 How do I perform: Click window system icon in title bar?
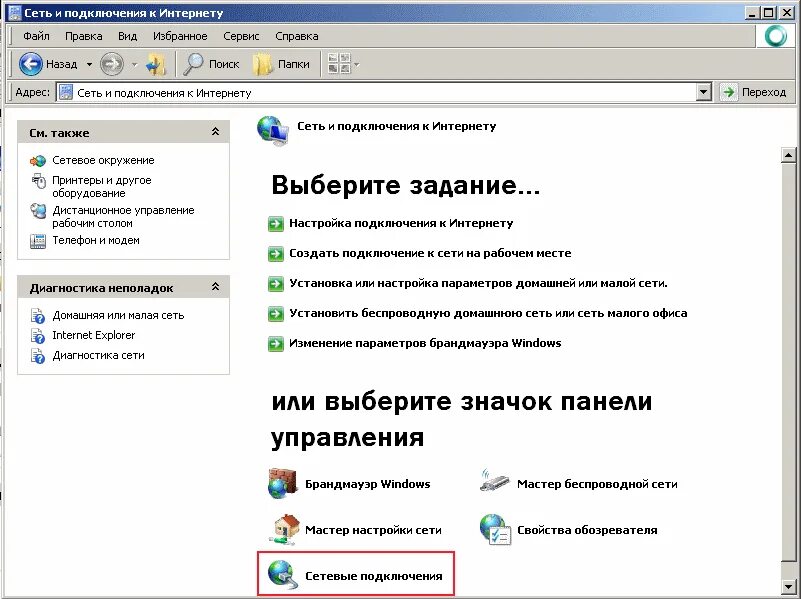(x=15, y=13)
